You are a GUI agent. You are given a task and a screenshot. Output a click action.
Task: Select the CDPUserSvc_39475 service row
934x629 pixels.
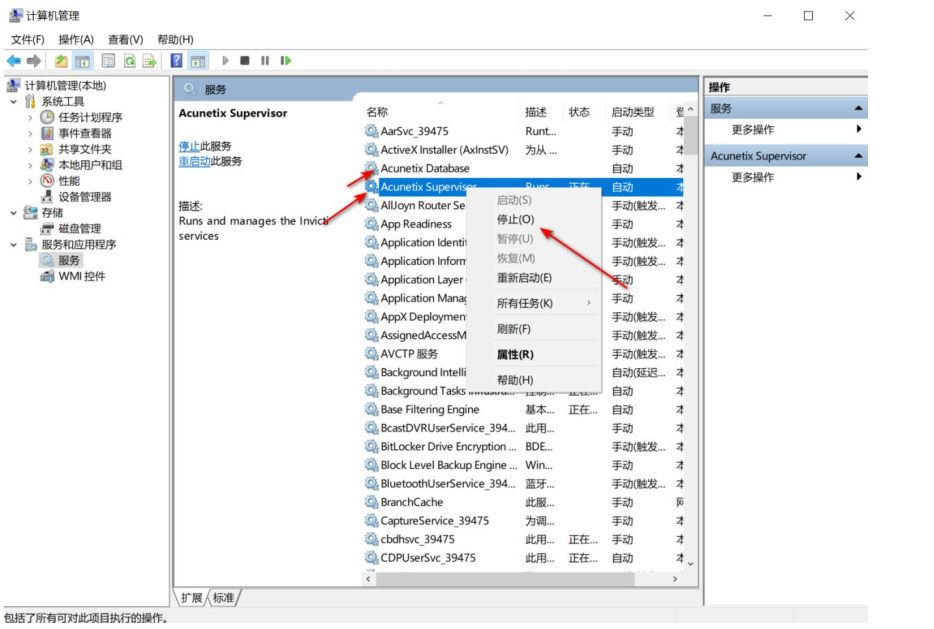pos(523,558)
